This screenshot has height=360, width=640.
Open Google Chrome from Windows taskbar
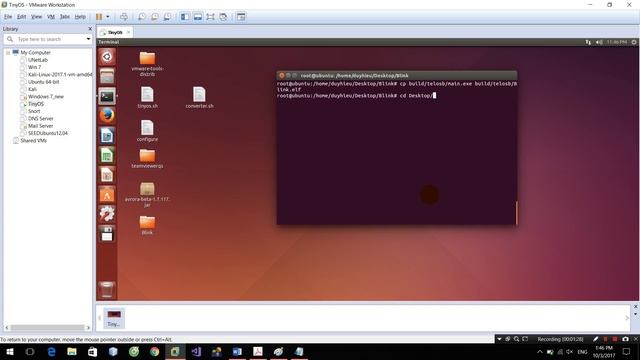154,352
